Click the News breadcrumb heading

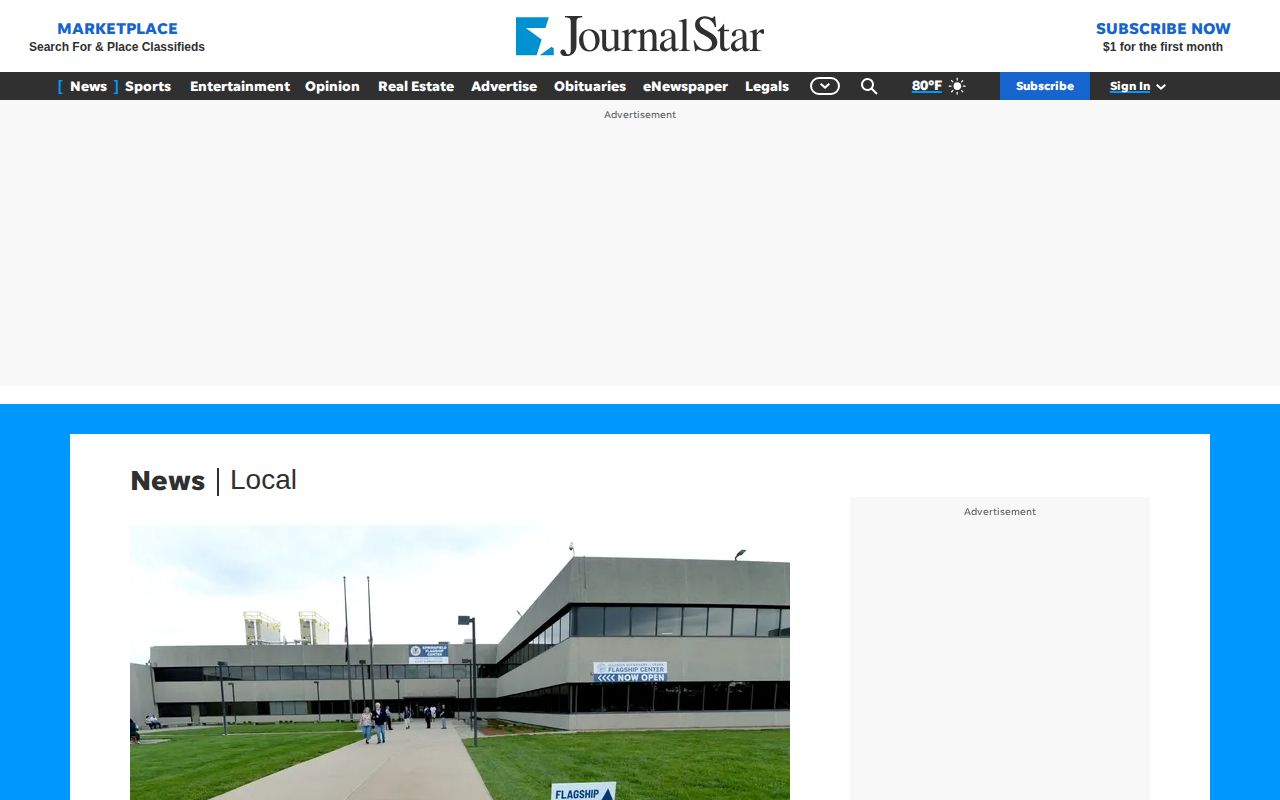pyautogui.click(x=168, y=481)
